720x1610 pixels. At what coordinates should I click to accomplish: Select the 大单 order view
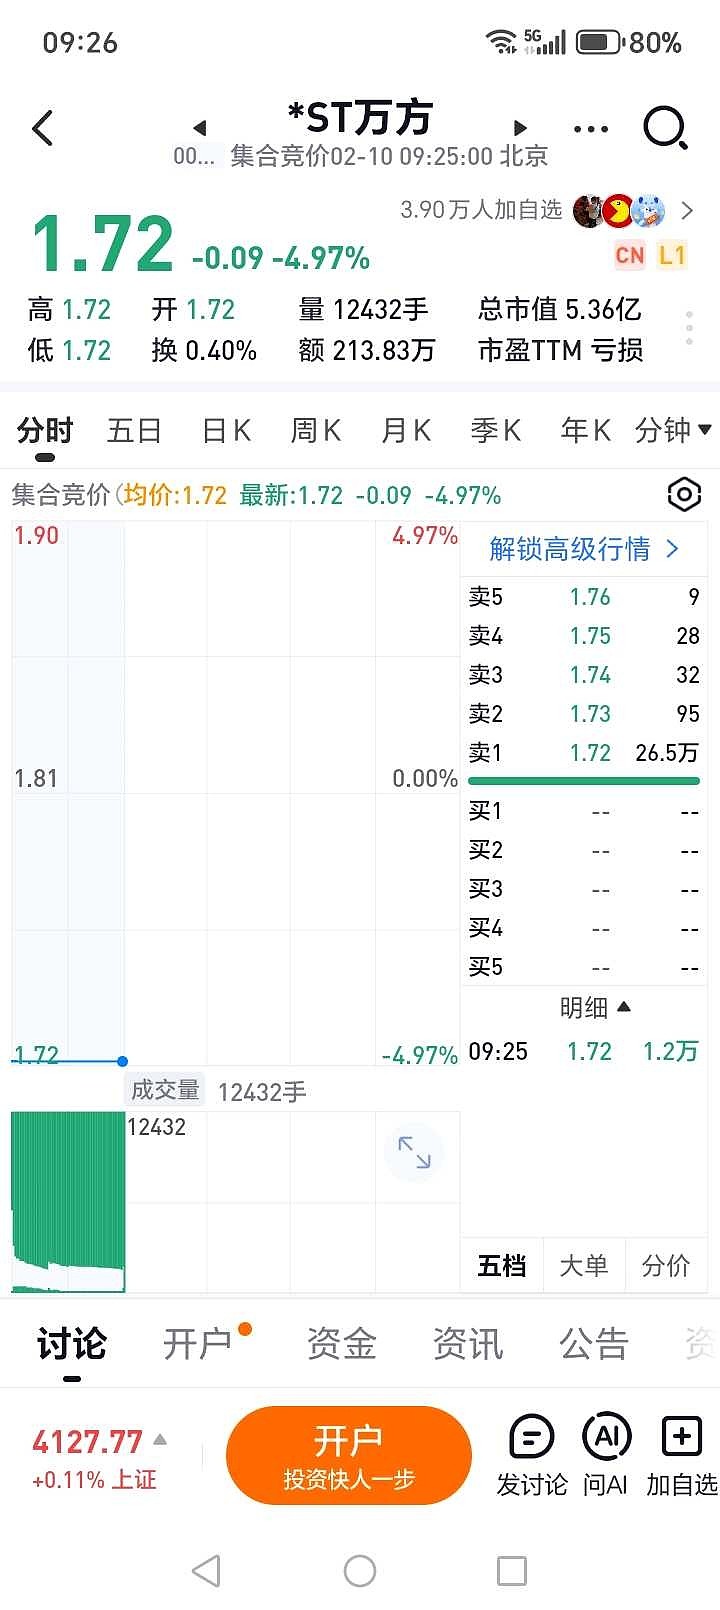click(583, 1266)
